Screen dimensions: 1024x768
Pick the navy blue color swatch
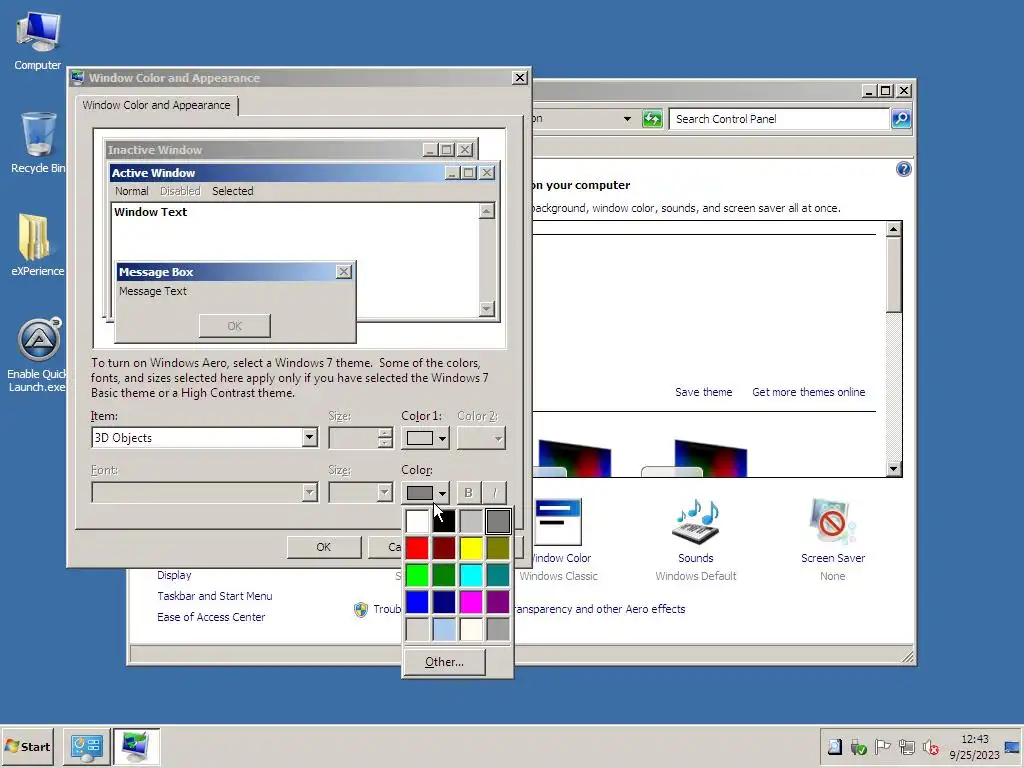click(x=444, y=602)
